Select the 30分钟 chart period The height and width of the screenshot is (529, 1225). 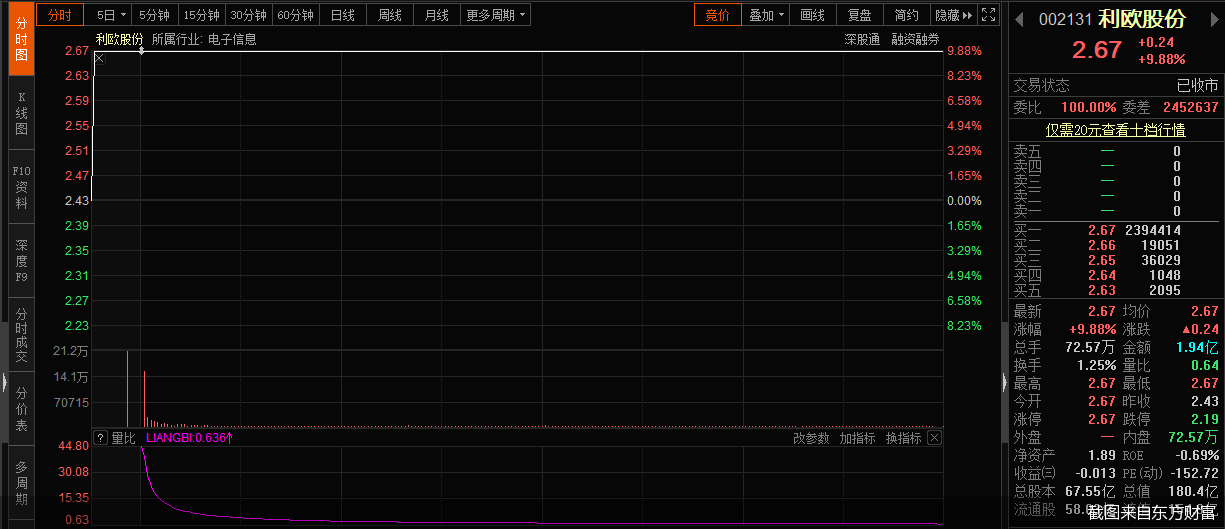point(248,15)
